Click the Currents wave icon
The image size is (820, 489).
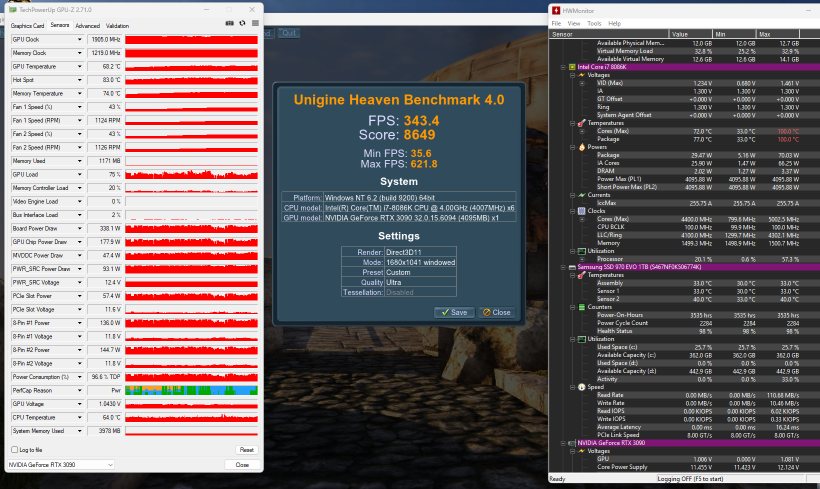(x=582, y=195)
